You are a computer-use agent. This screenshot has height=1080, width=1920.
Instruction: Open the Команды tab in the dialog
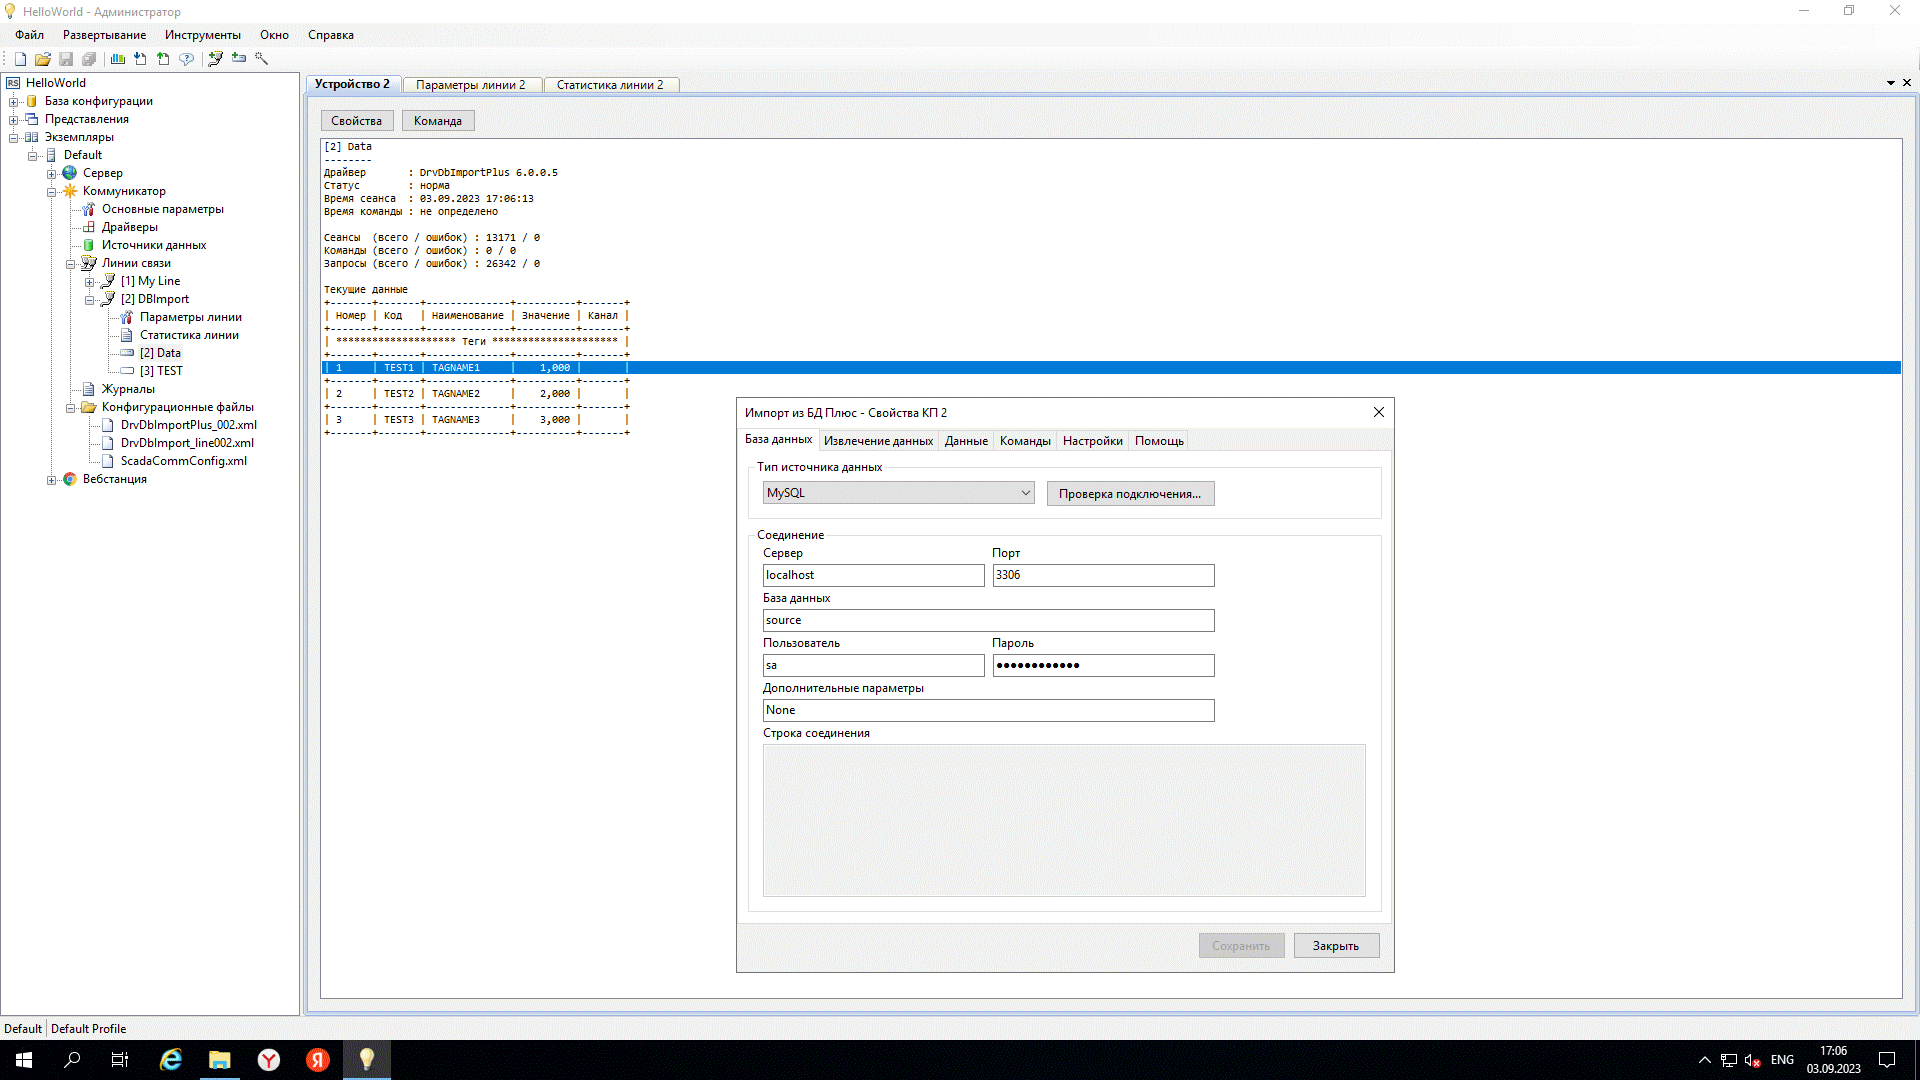(1025, 441)
